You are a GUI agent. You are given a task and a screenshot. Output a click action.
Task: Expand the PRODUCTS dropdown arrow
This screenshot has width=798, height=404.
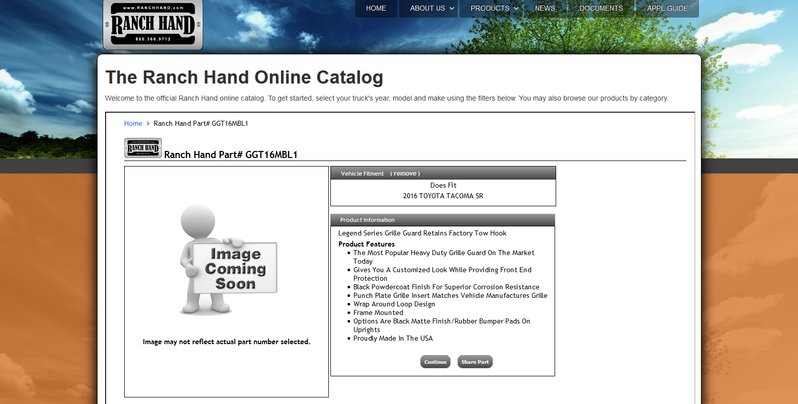(x=517, y=9)
